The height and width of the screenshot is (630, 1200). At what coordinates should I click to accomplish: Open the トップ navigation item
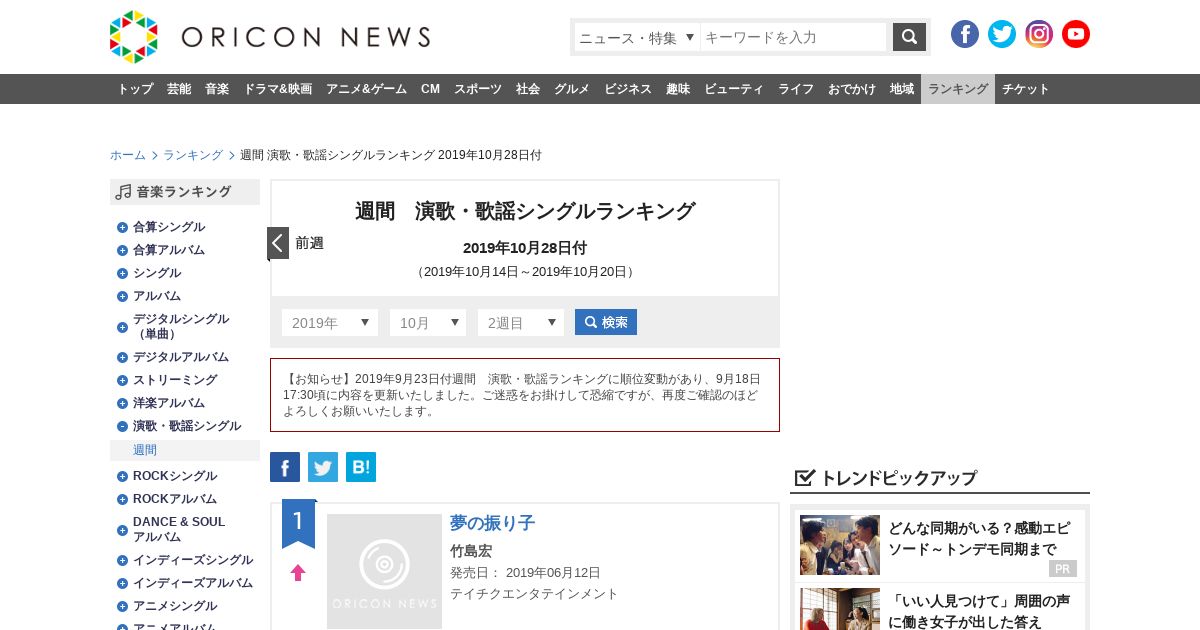[135, 89]
